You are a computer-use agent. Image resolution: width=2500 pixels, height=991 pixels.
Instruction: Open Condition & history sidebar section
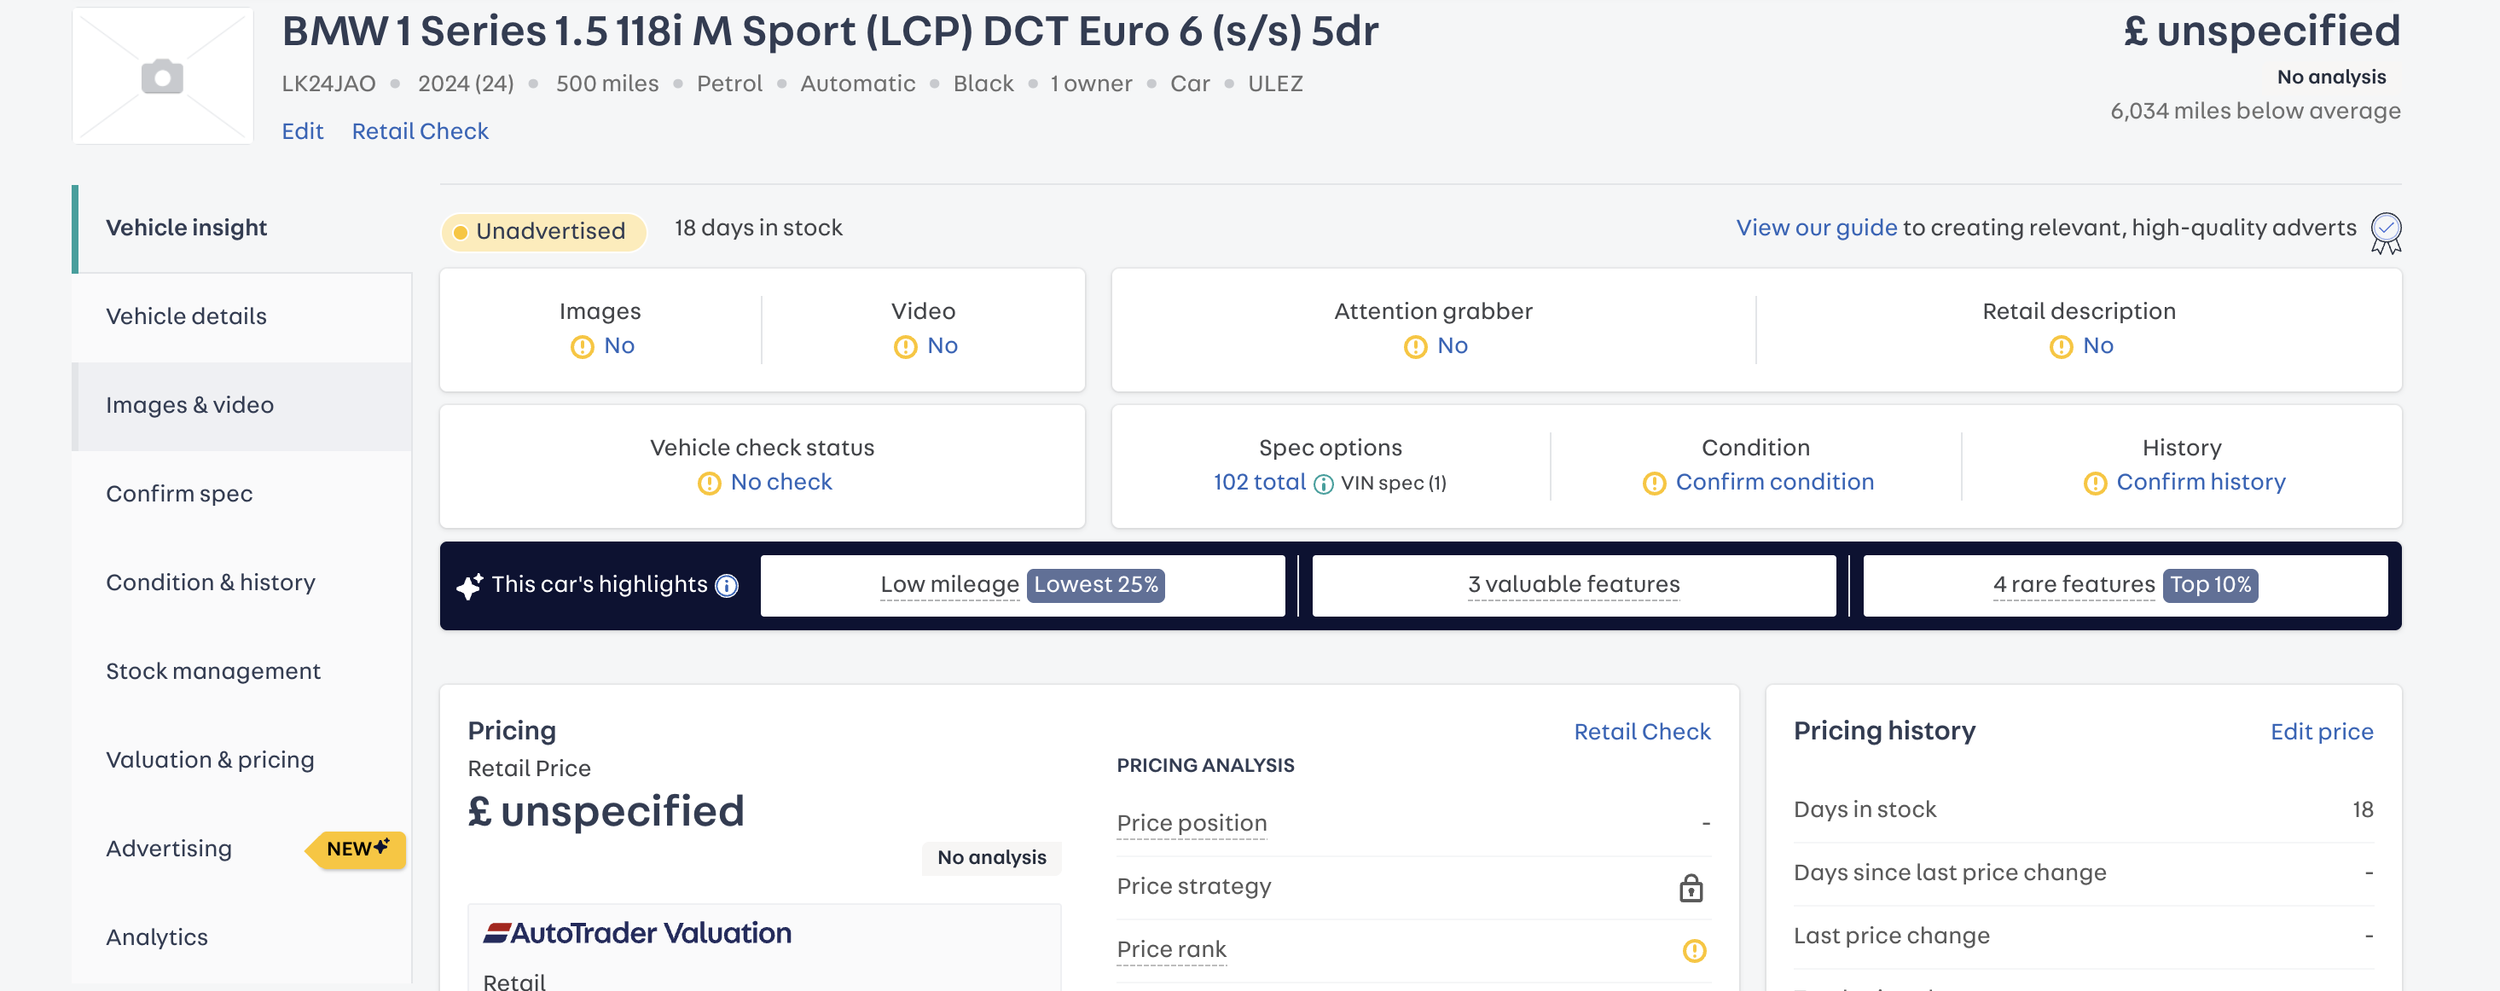242,583
